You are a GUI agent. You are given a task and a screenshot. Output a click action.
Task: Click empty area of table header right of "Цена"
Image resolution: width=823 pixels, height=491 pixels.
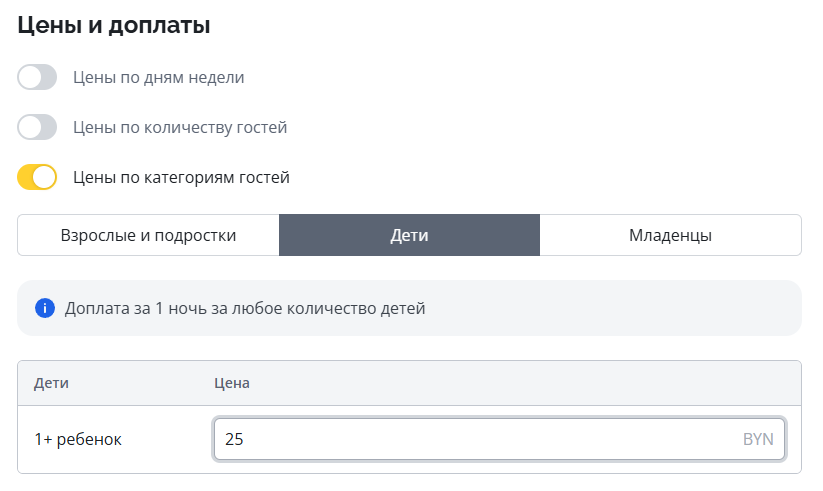[520, 383]
